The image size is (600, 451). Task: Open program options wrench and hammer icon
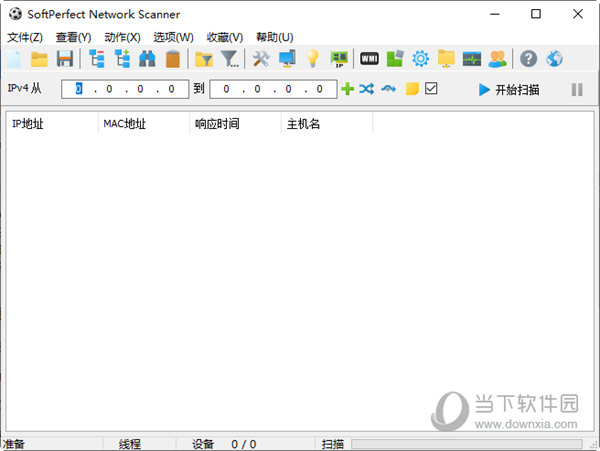pyautogui.click(x=261, y=59)
